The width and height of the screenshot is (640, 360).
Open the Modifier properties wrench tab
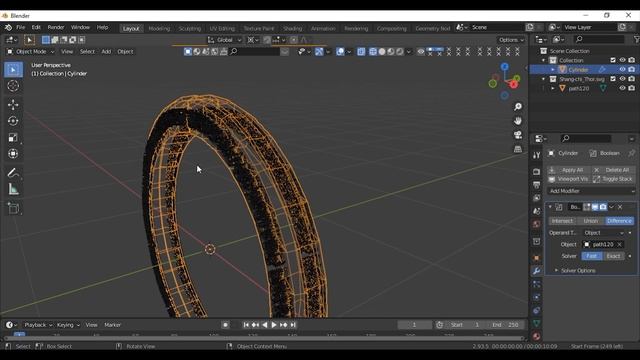point(536,271)
